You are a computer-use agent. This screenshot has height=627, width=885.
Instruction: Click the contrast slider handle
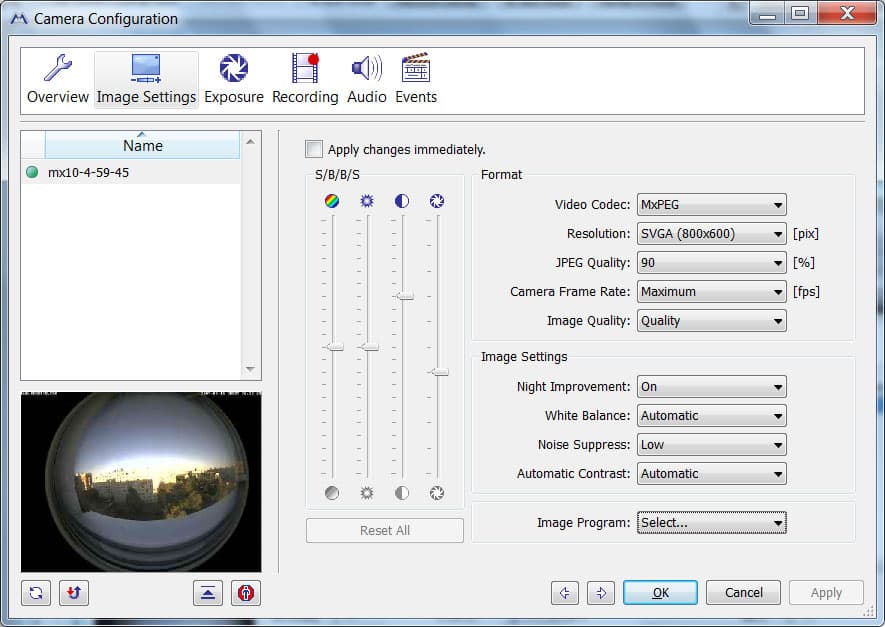[404, 296]
